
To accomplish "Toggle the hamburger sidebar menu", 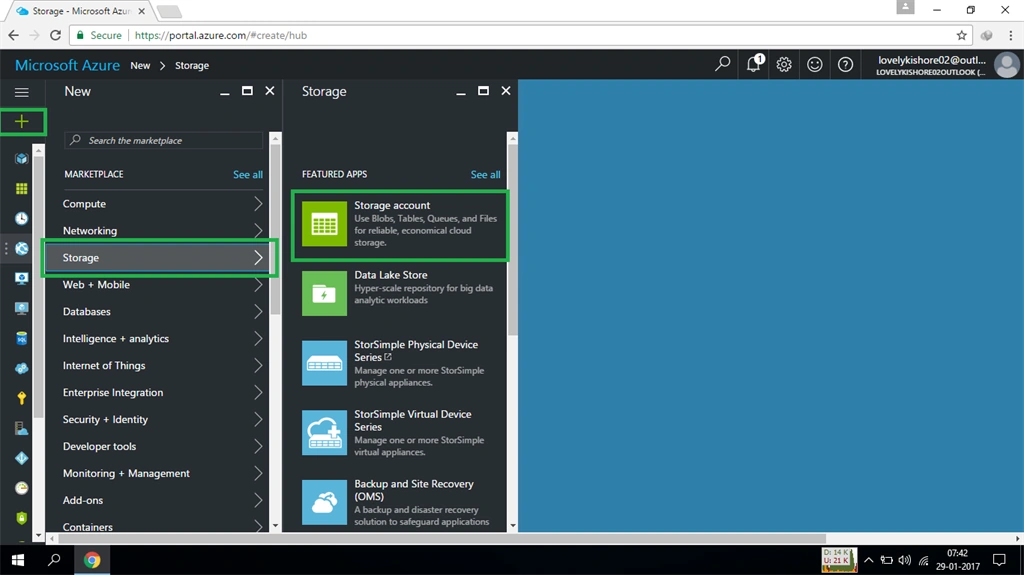I will click(22, 93).
